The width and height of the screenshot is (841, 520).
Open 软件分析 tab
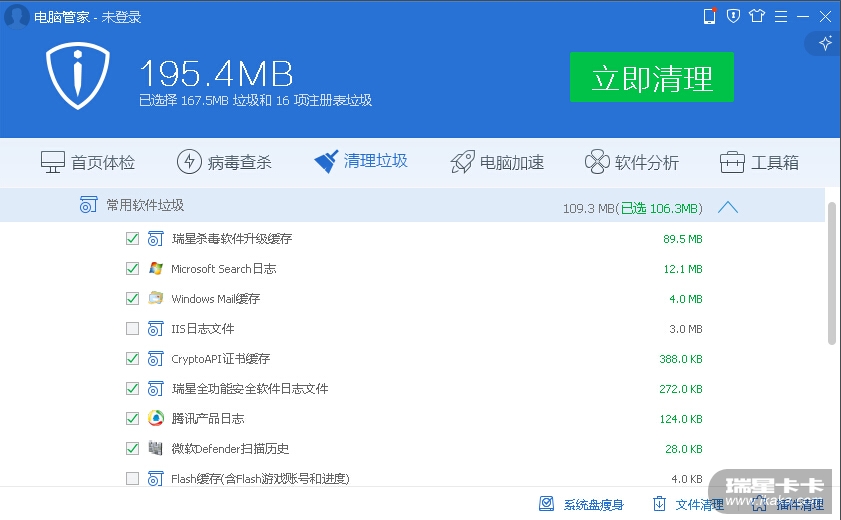632,162
